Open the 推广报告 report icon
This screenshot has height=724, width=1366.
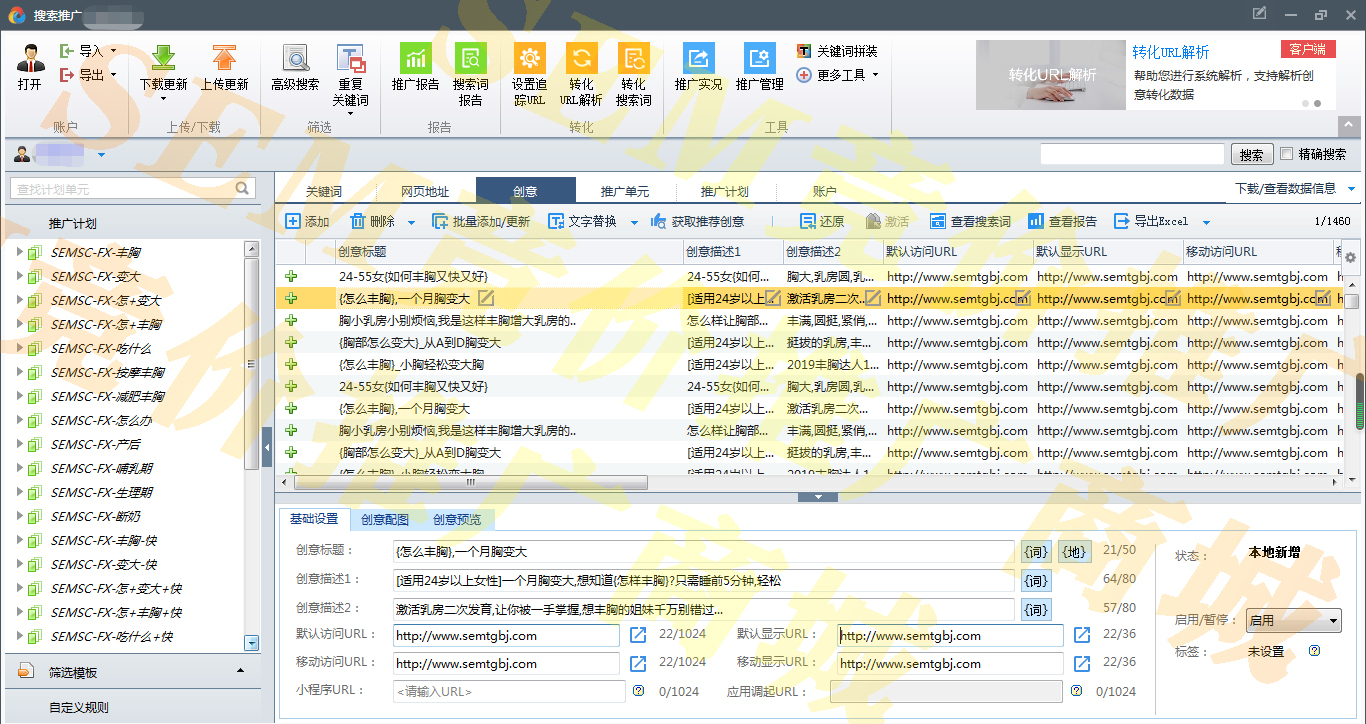pos(415,59)
